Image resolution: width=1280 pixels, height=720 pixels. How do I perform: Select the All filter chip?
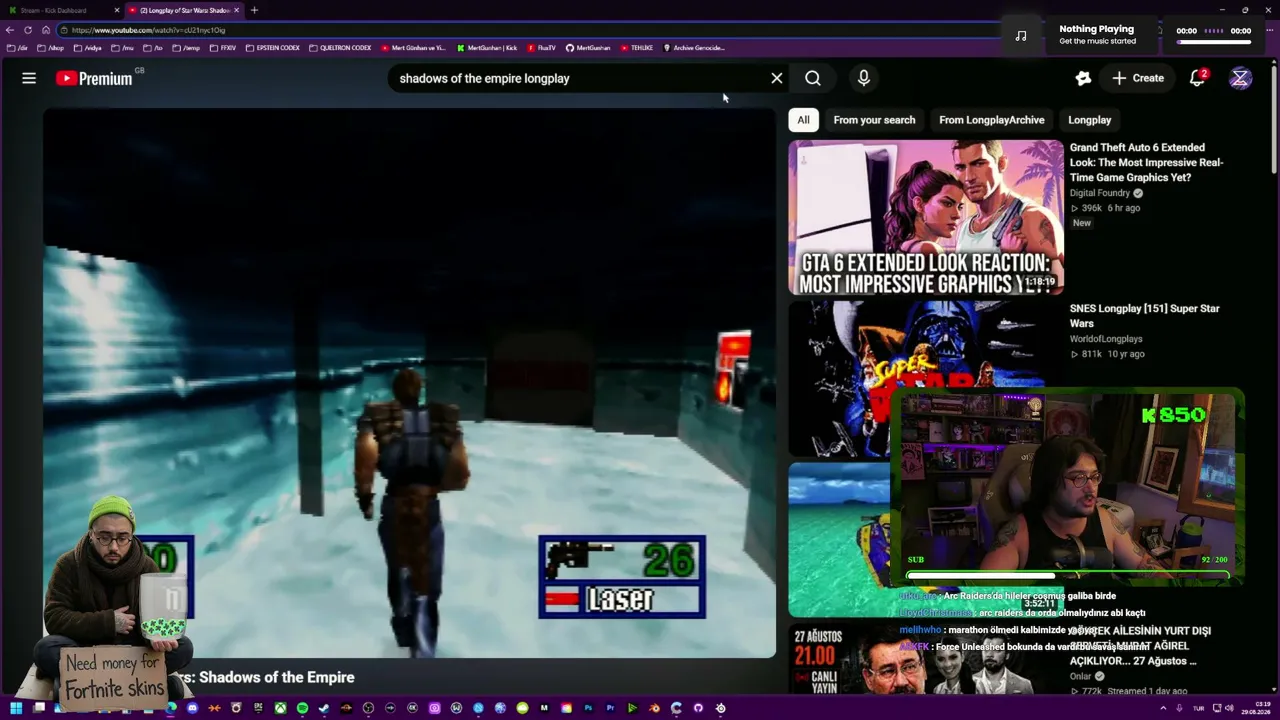[x=803, y=120]
